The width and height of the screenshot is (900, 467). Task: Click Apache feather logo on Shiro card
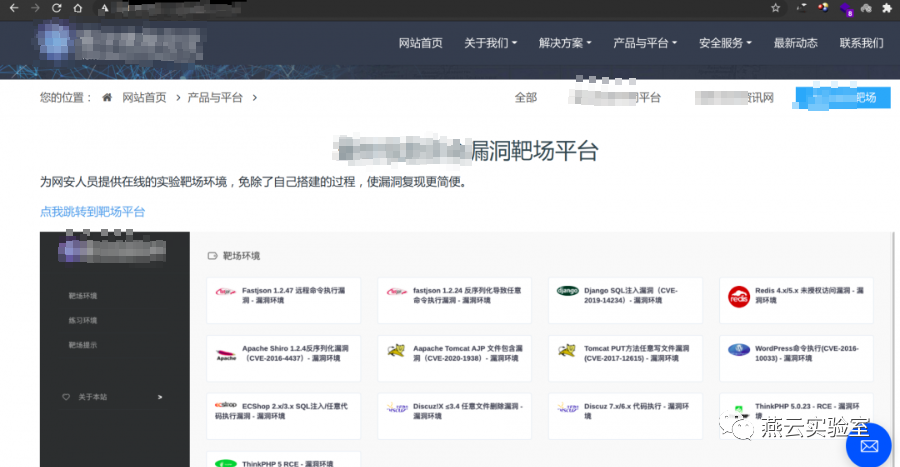coord(226,355)
